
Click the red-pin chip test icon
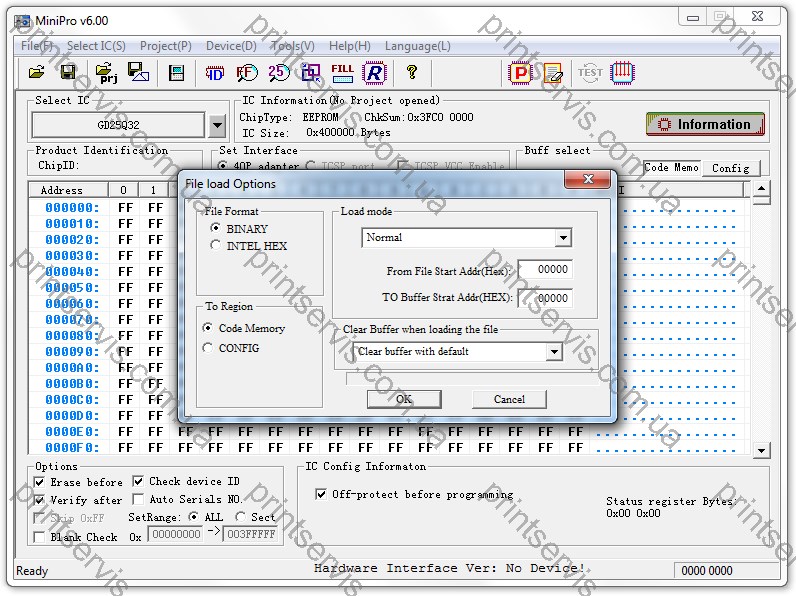tap(622, 73)
